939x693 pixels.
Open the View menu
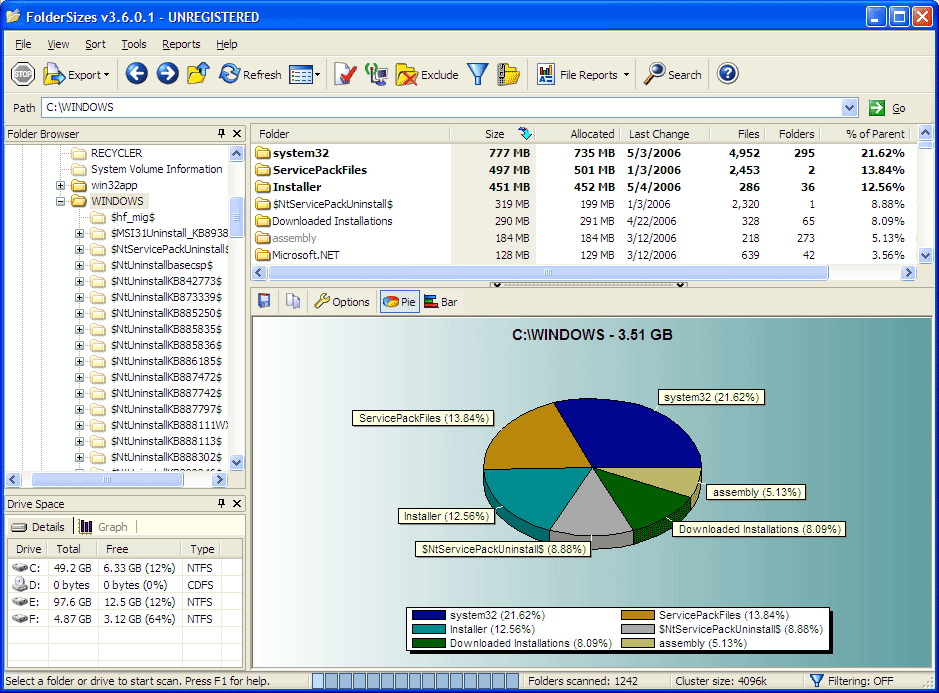click(x=58, y=44)
